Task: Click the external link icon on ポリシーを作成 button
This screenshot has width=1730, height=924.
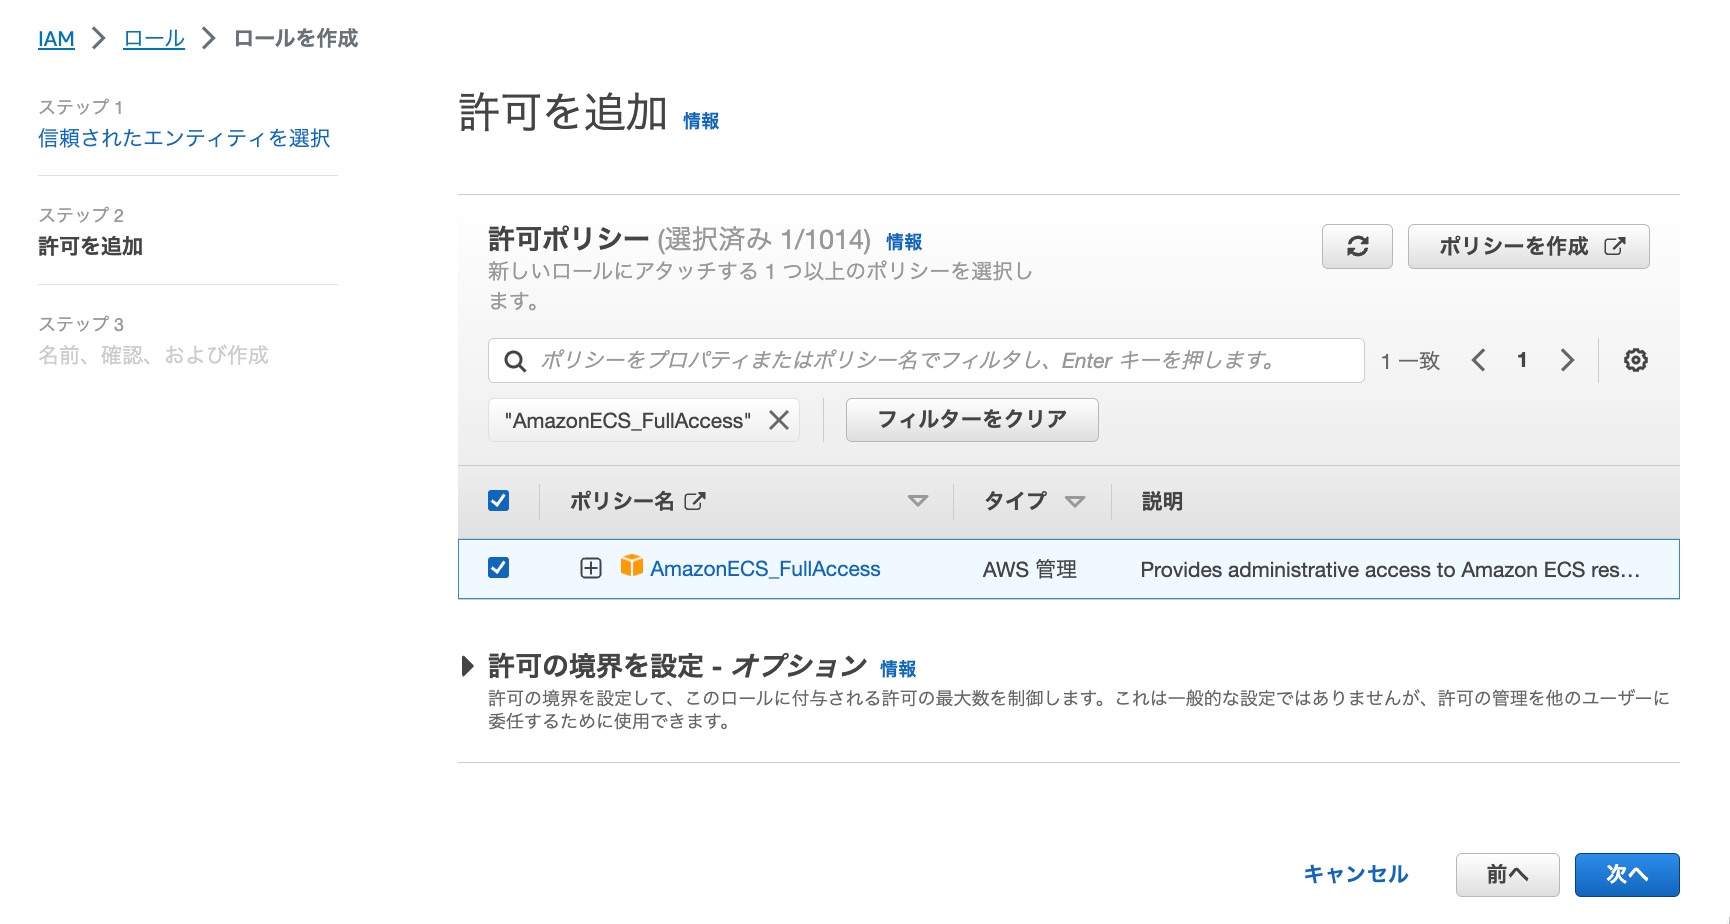Action: pos(1618,246)
